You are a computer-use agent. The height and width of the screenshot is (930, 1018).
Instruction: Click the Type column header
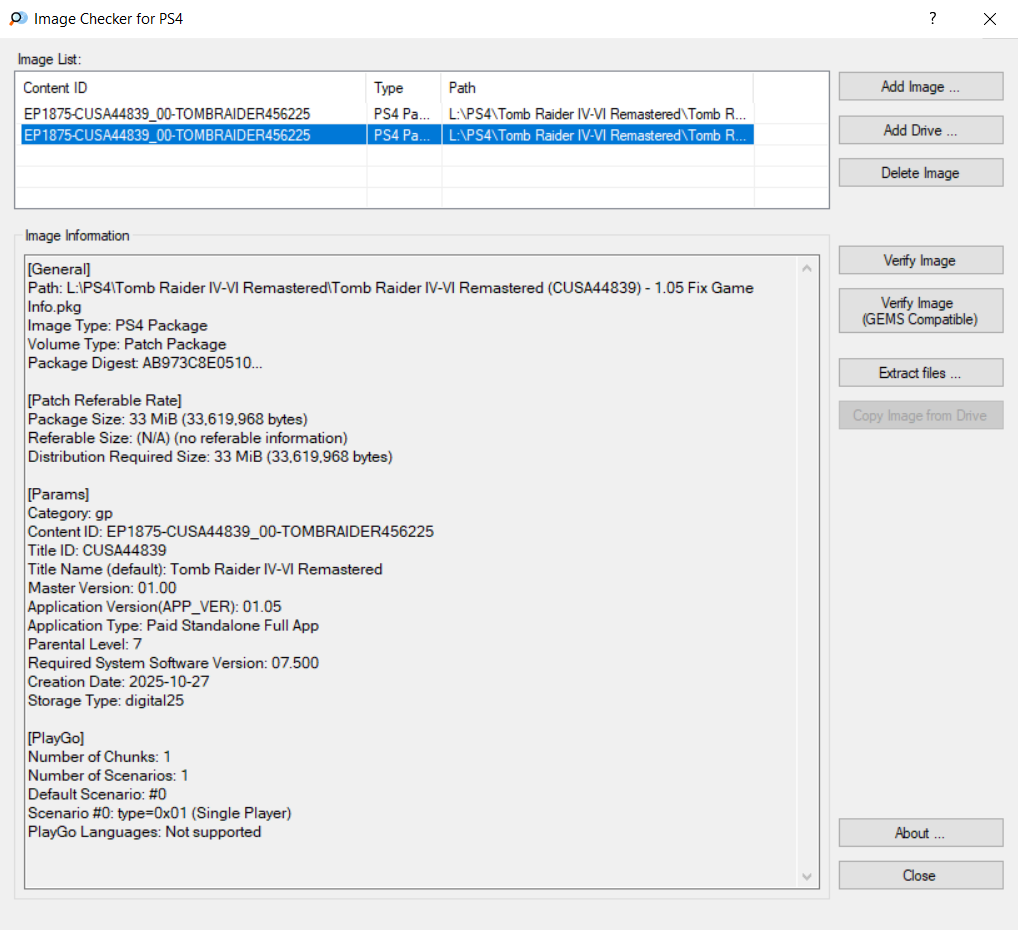[x=403, y=88]
